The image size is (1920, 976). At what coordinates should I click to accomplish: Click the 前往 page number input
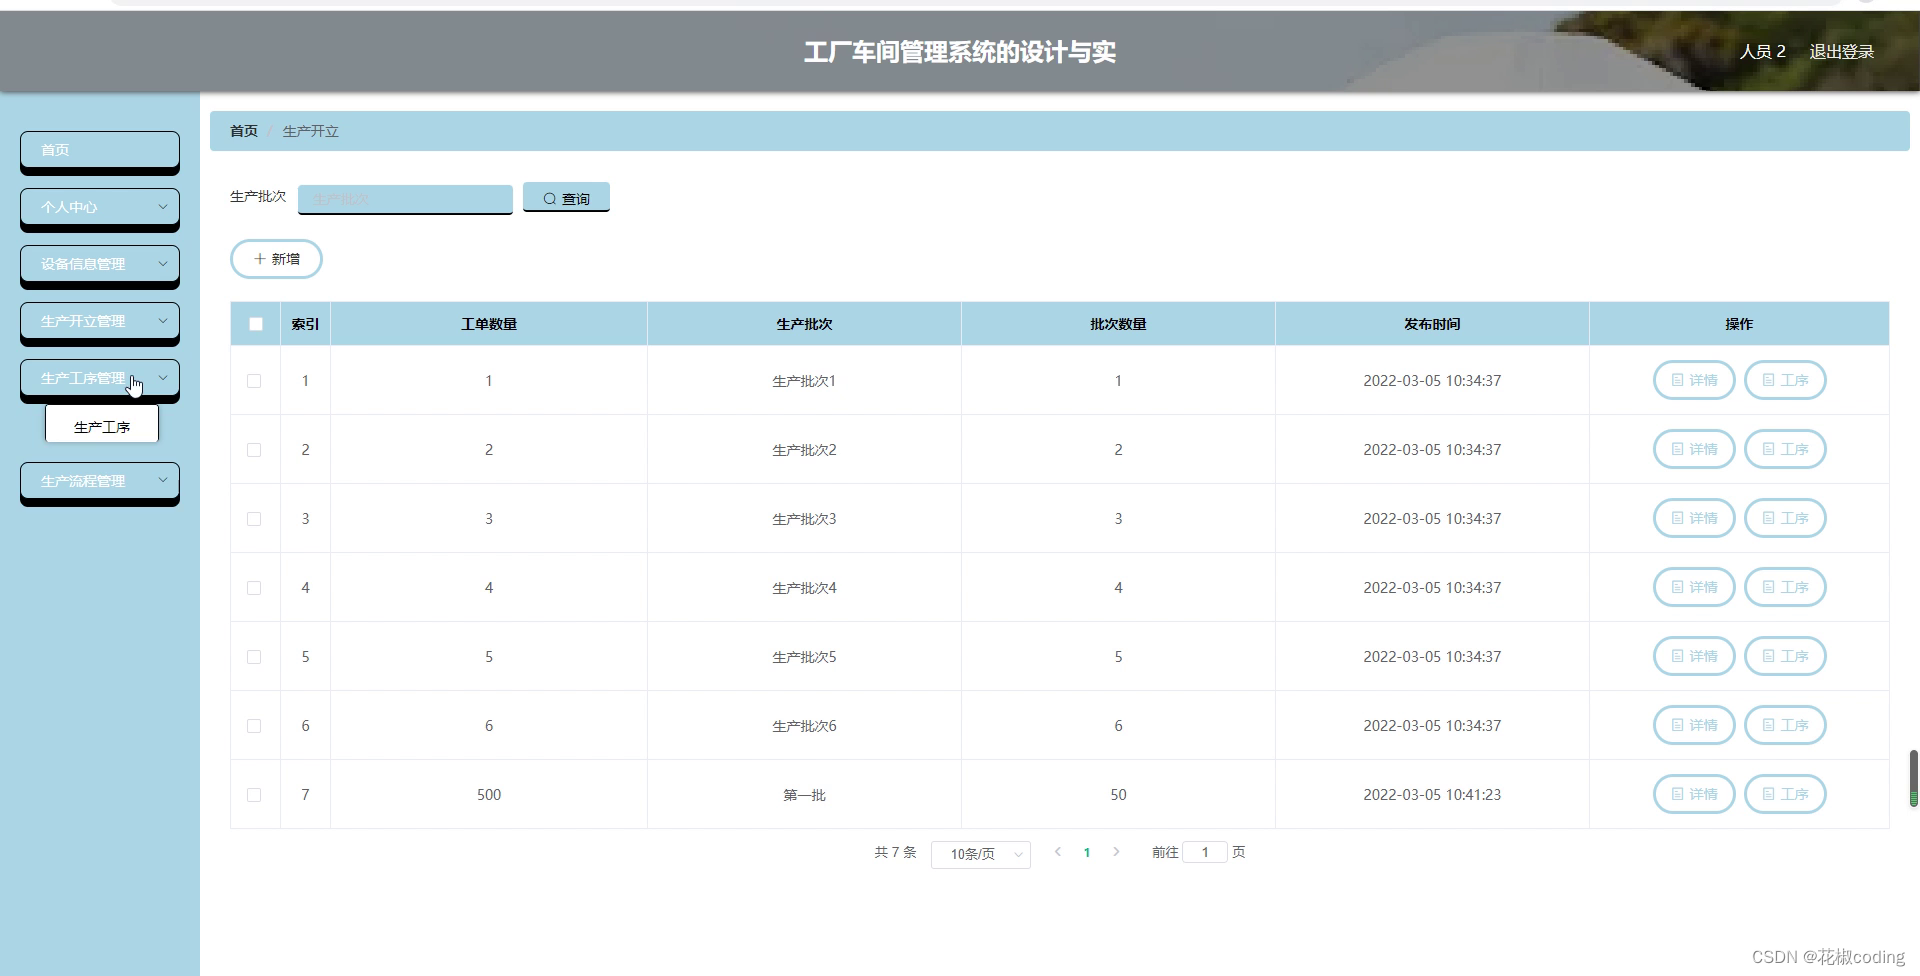[x=1205, y=852]
